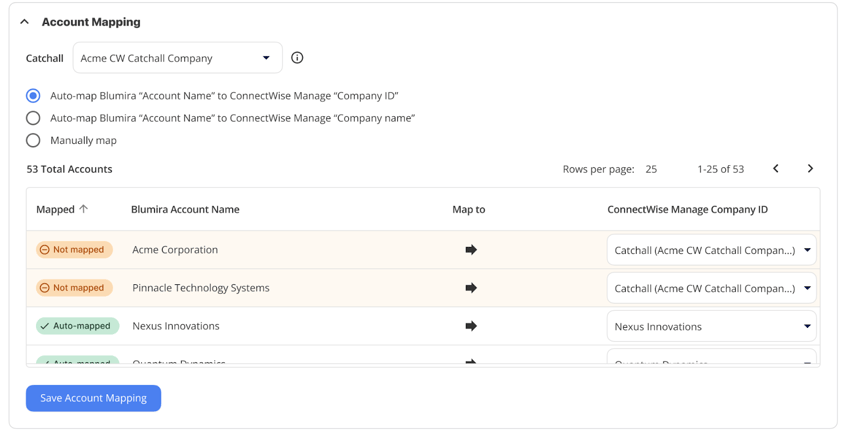Click Not mapped badge for Acme Corporation

click(74, 250)
